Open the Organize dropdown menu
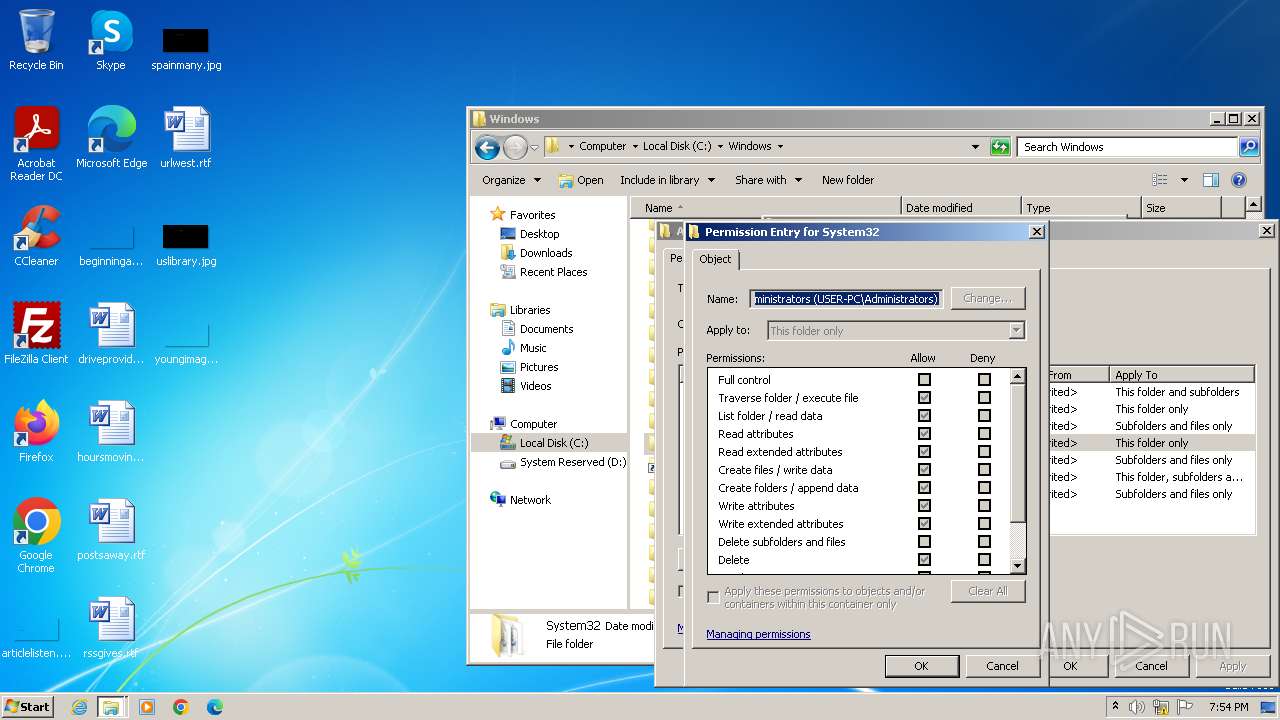 click(511, 180)
